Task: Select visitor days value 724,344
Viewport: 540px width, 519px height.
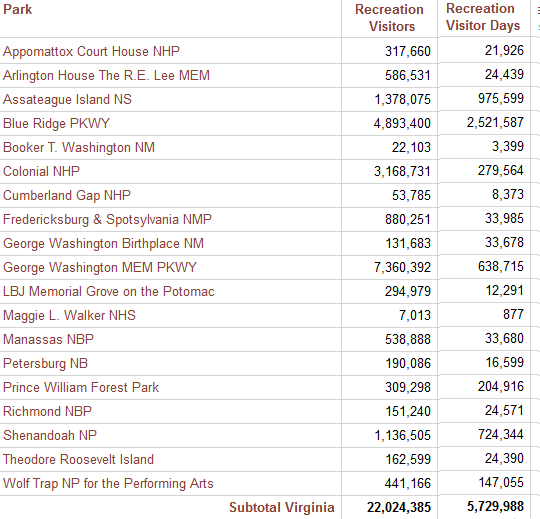Action: click(x=501, y=435)
